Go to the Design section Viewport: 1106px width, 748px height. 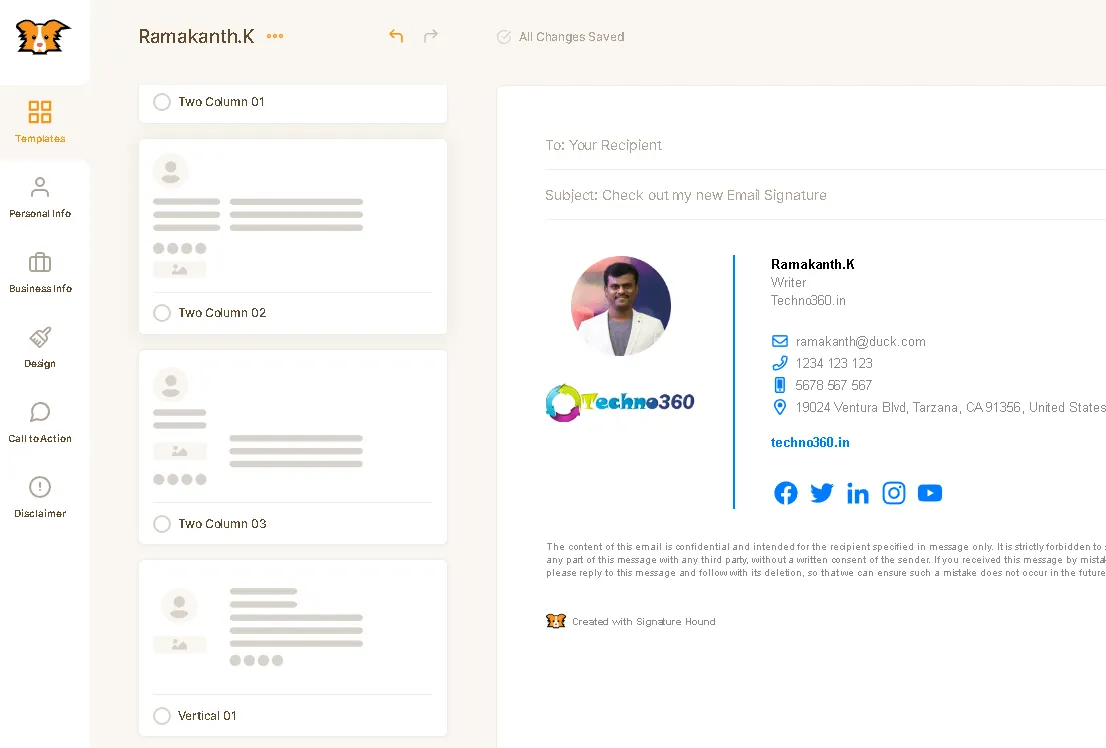pyautogui.click(x=40, y=347)
